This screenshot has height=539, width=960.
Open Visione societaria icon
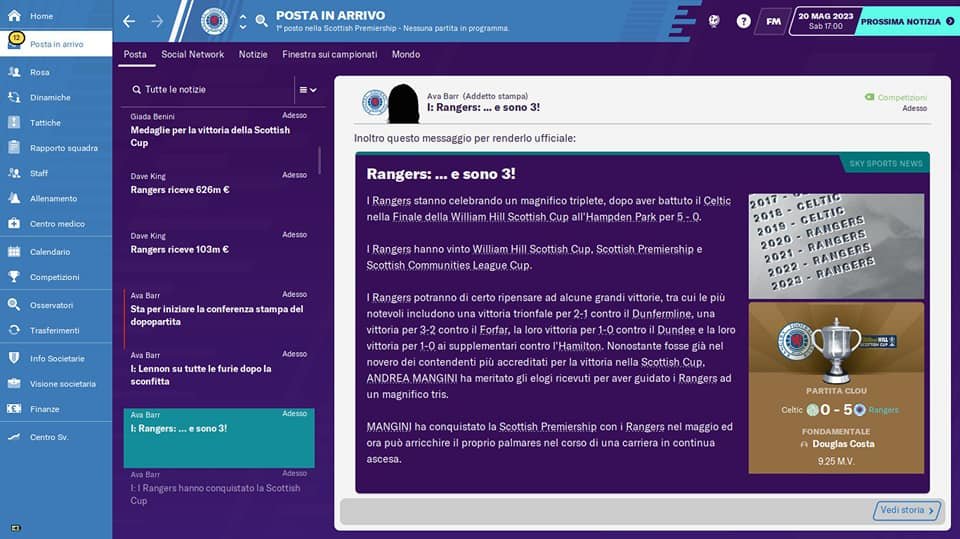[14, 383]
